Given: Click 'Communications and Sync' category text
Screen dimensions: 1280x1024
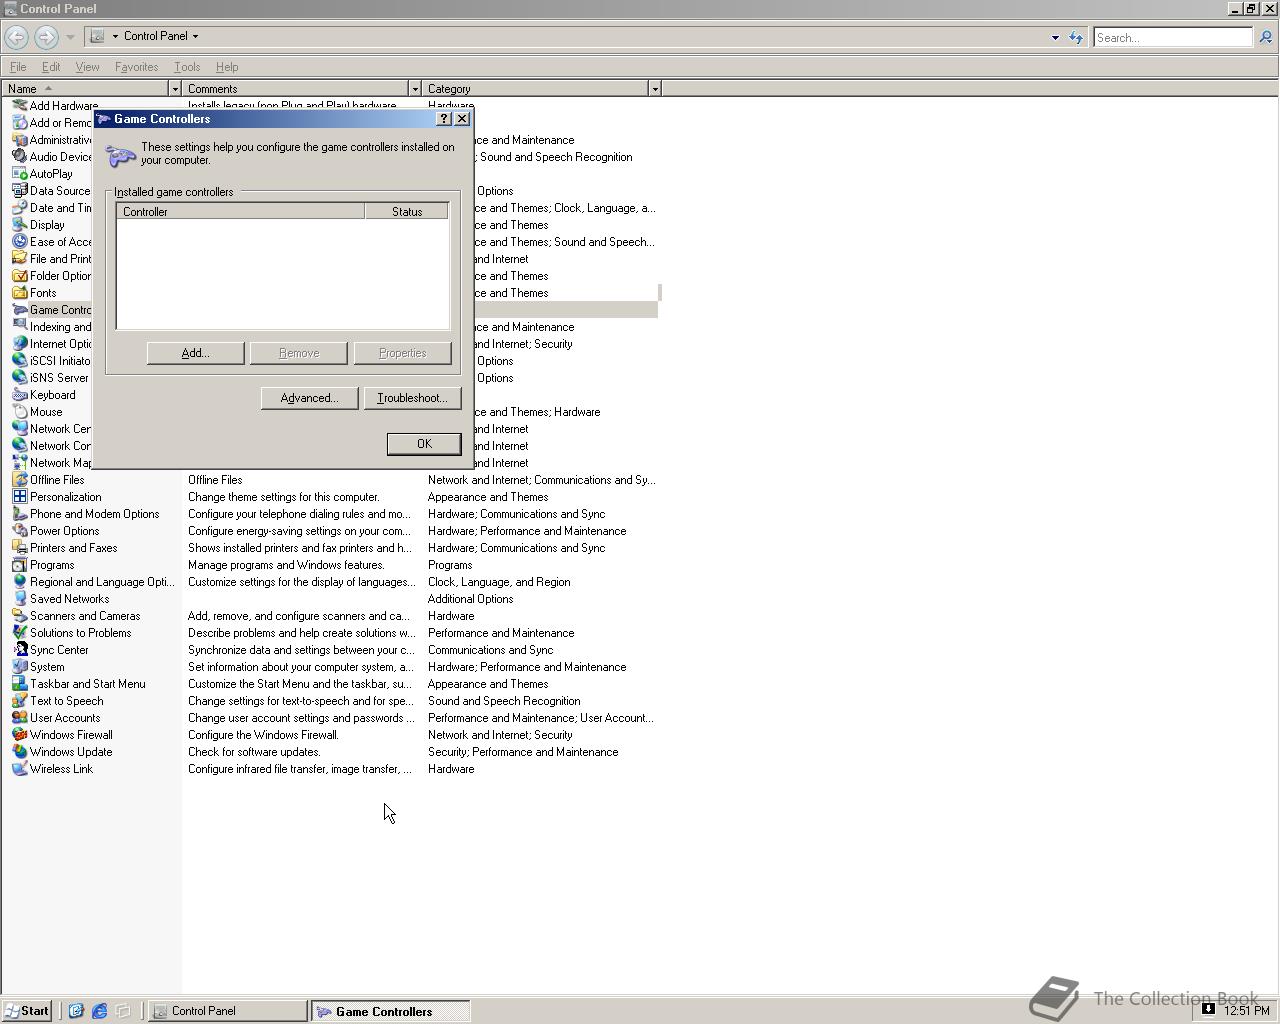Looking at the screenshot, I should (x=490, y=650).
